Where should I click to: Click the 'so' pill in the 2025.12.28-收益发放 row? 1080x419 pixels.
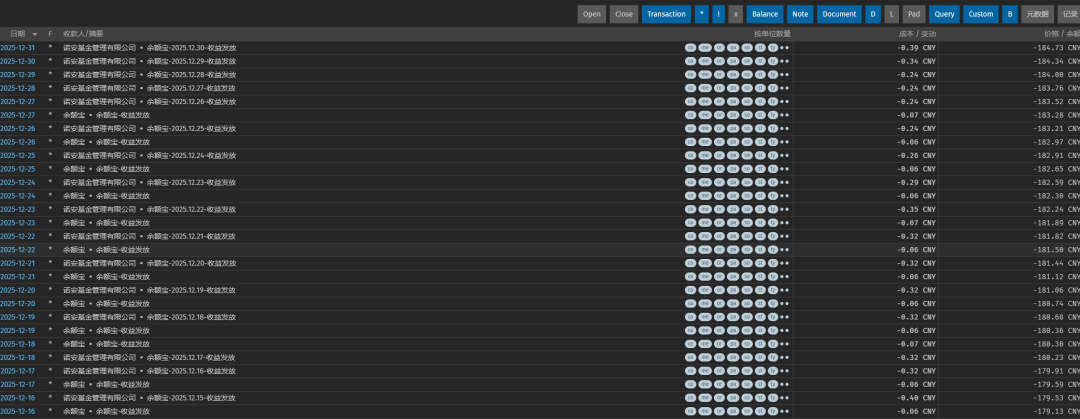point(747,74)
